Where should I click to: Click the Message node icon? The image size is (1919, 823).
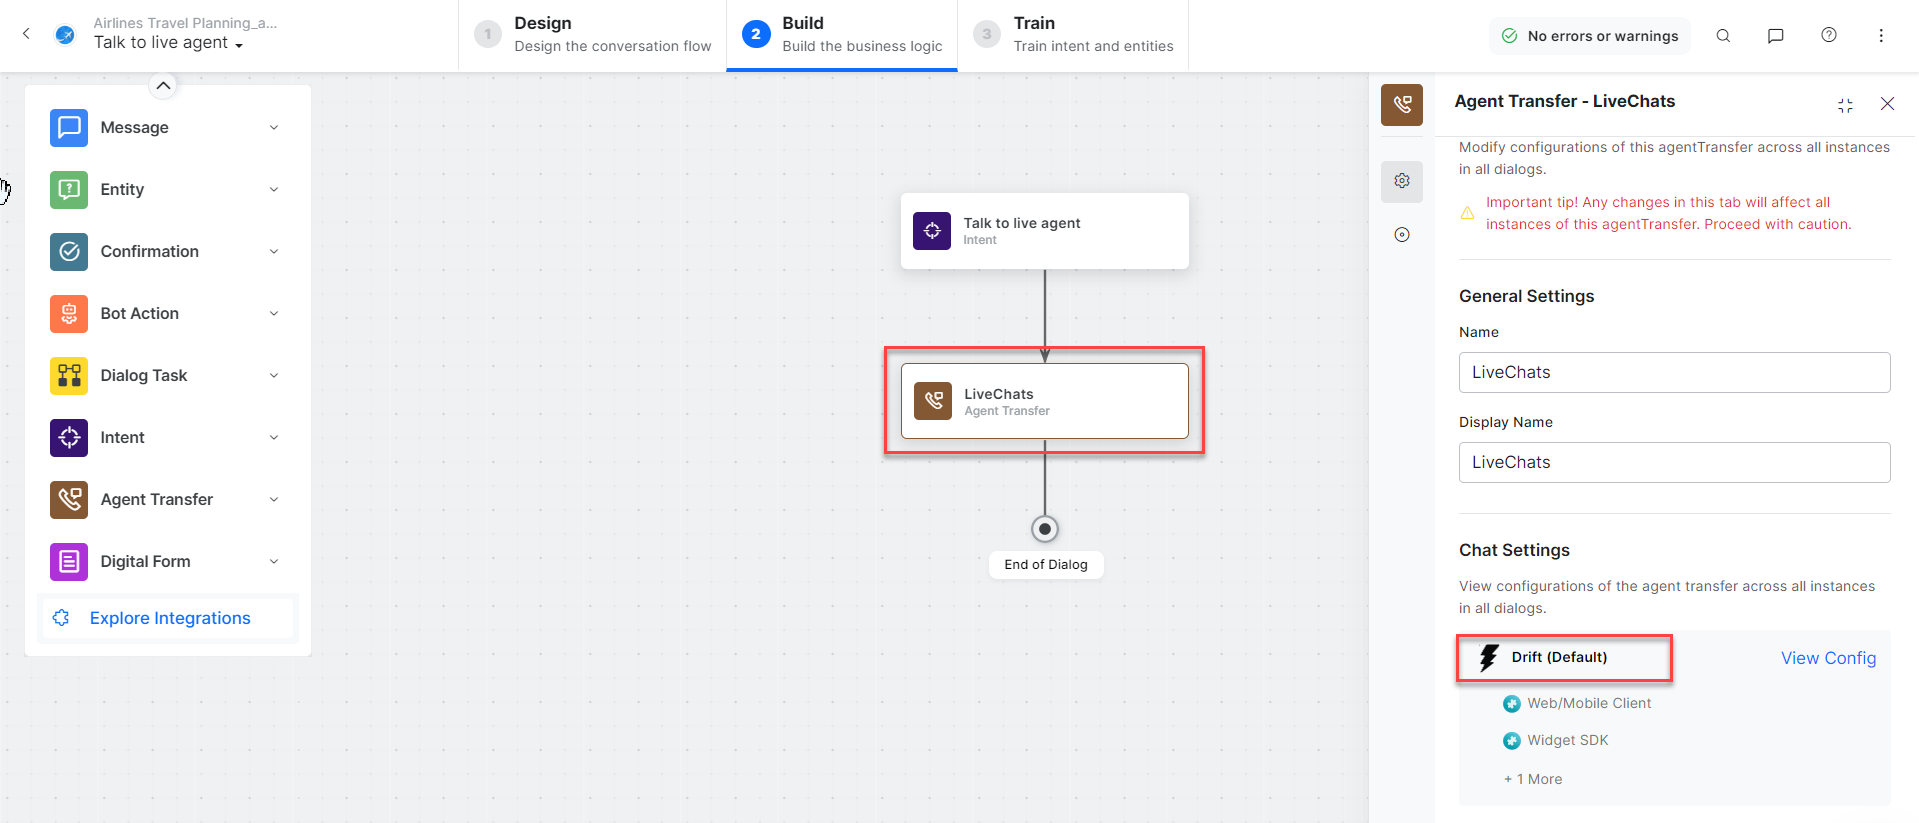(x=69, y=128)
